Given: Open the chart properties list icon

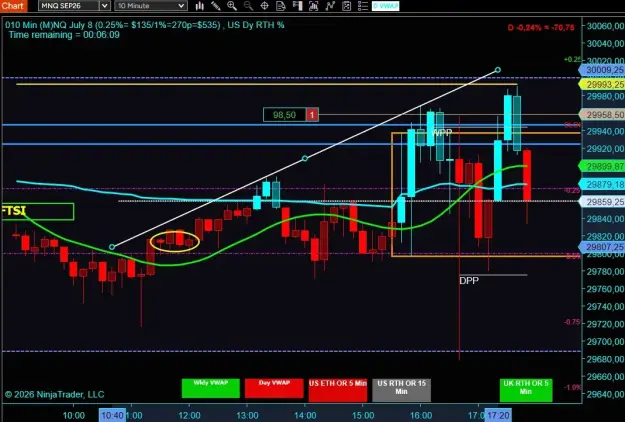Looking at the screenshot, I should [363, 6].
